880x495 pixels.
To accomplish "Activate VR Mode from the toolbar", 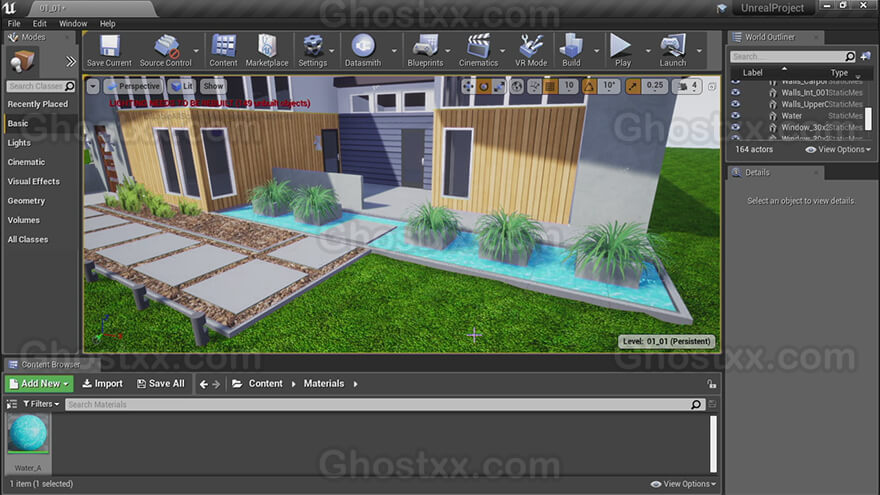I will coord(531,51).
